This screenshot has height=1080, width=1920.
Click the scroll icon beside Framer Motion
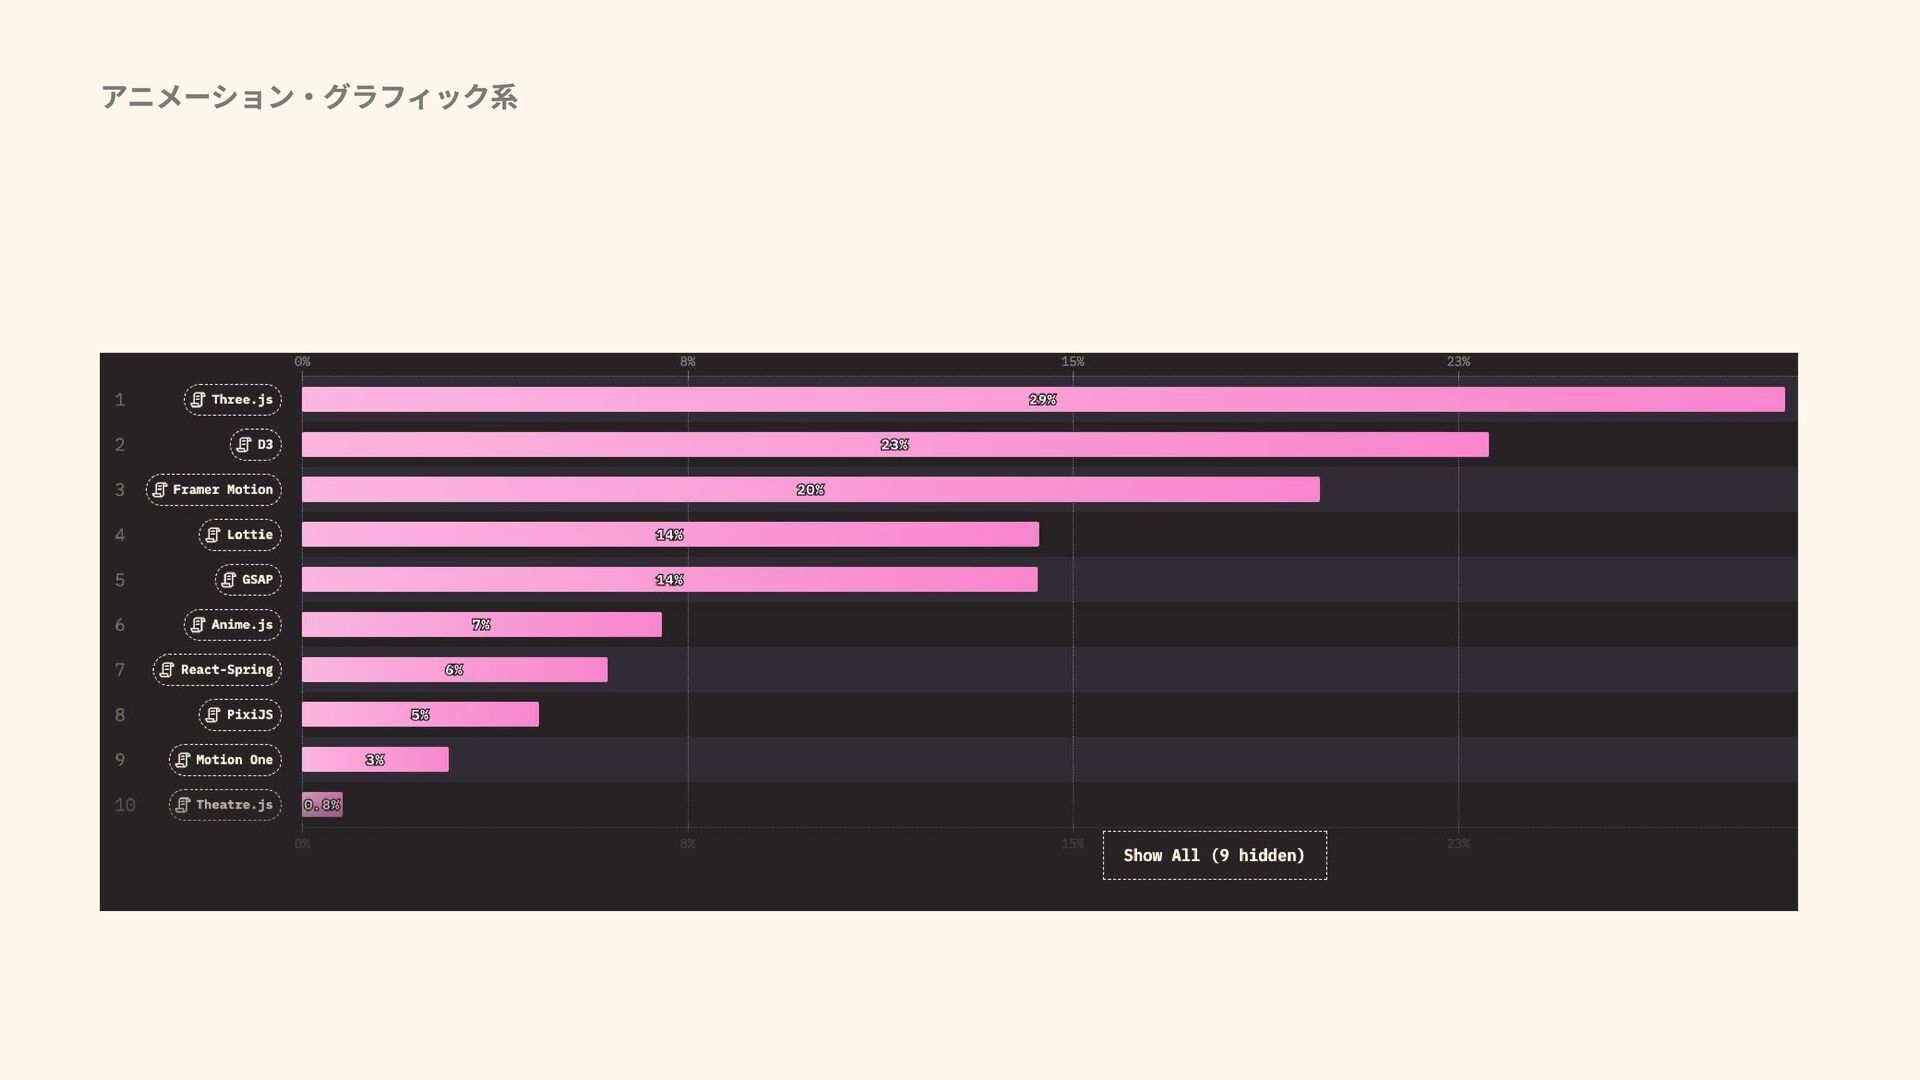160,490
